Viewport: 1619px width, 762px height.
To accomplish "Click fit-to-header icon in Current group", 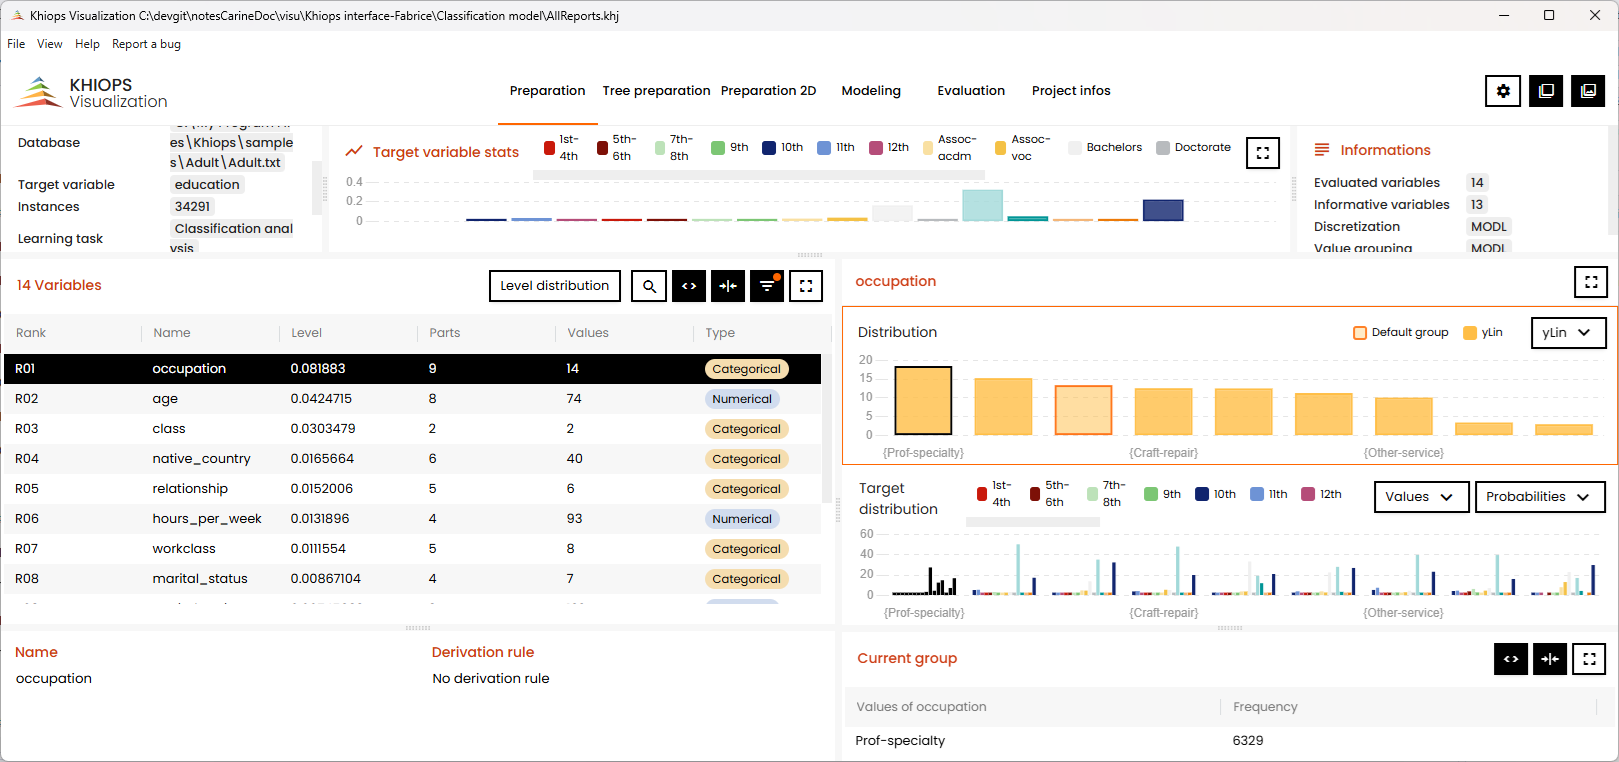I will [1511, 659].
